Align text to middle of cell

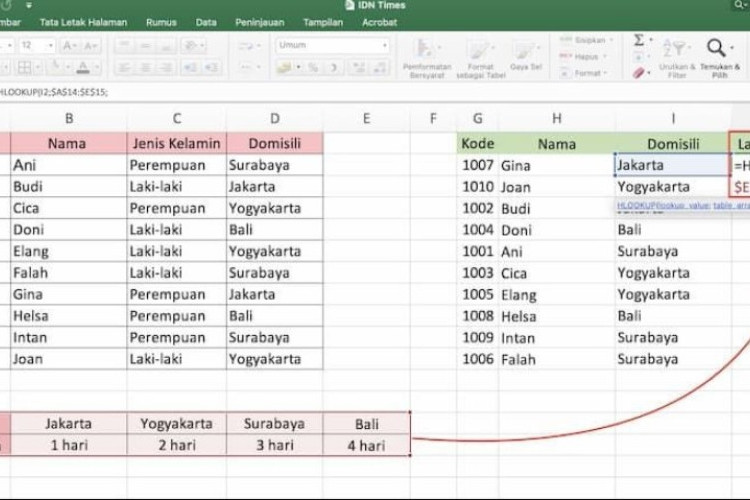click(145, 45)
